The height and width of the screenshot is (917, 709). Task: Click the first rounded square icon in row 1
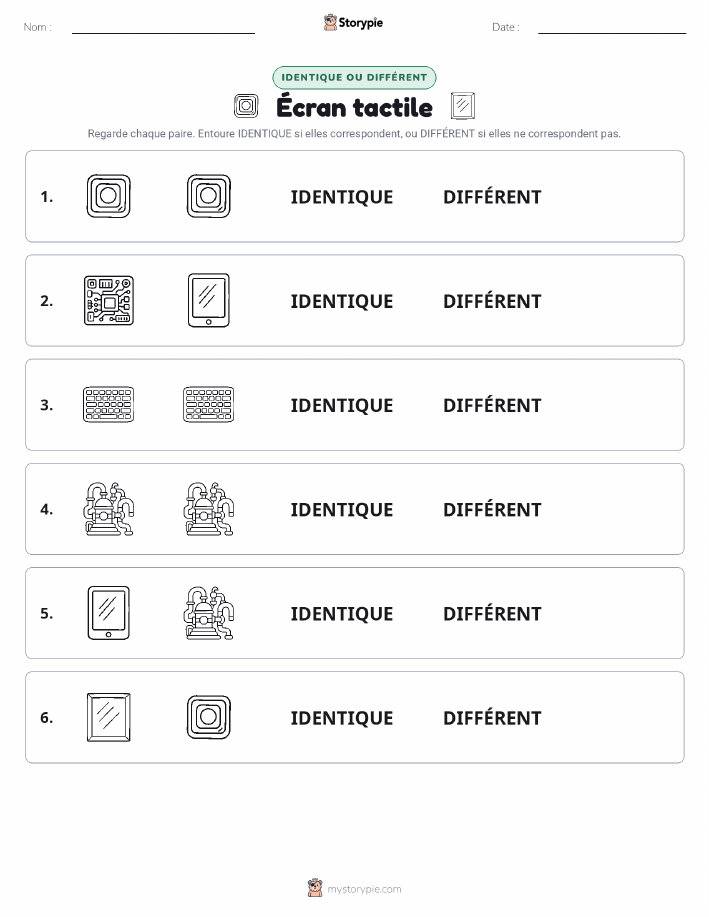[x=109, y=196]
